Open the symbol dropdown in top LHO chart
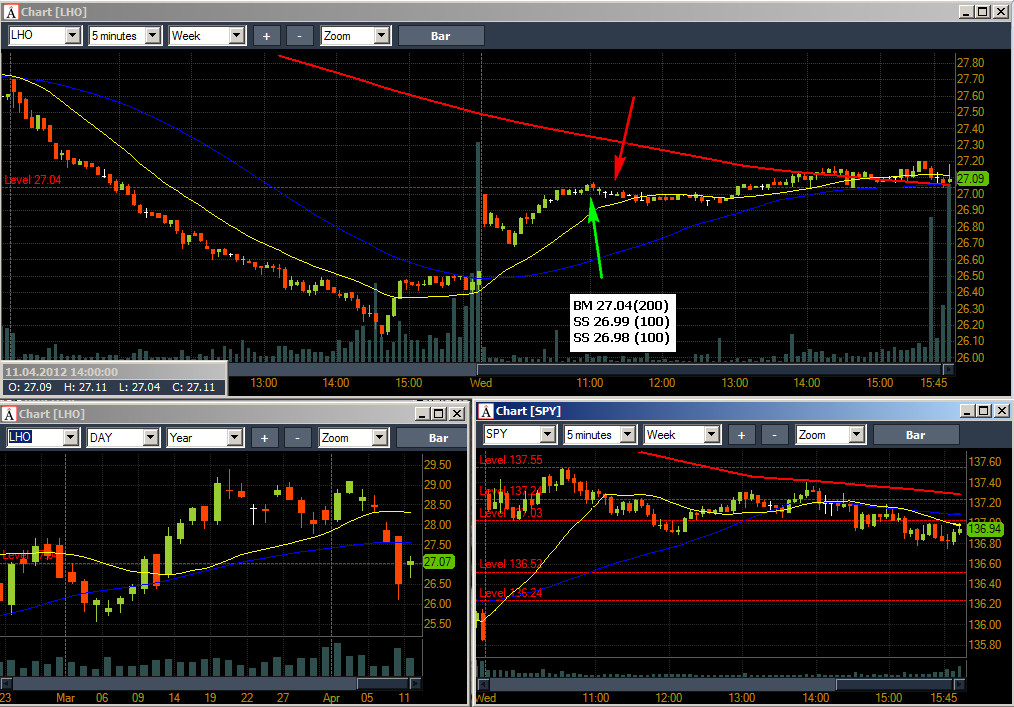Viewport: 1014px width, 707px height. [x=73, y=36]
